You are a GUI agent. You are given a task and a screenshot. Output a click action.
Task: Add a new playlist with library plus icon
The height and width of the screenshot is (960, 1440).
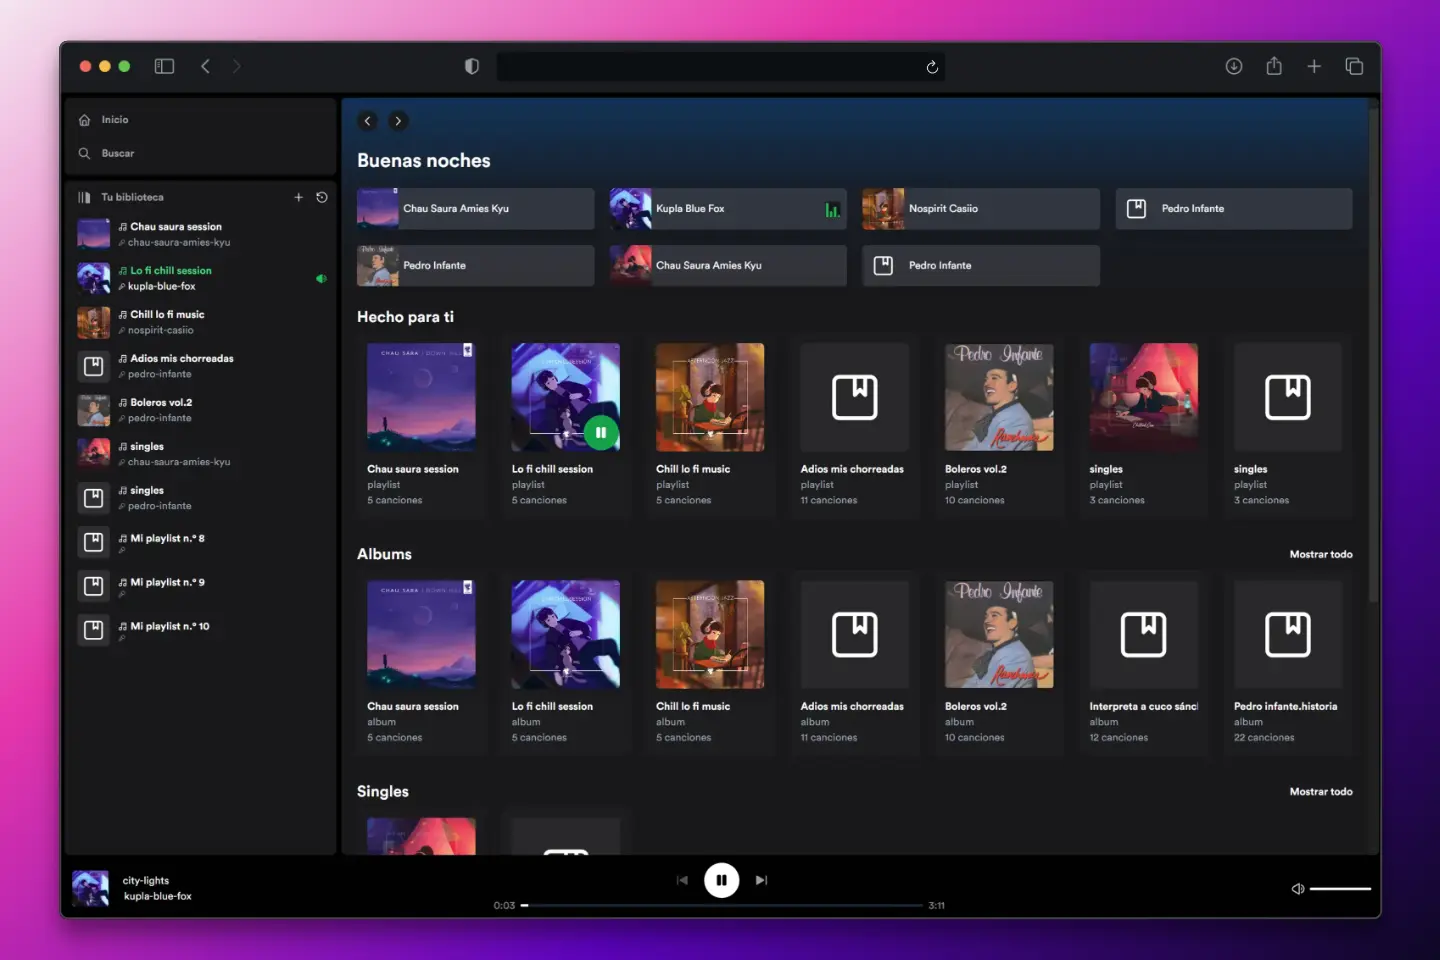tap(298, 198)
